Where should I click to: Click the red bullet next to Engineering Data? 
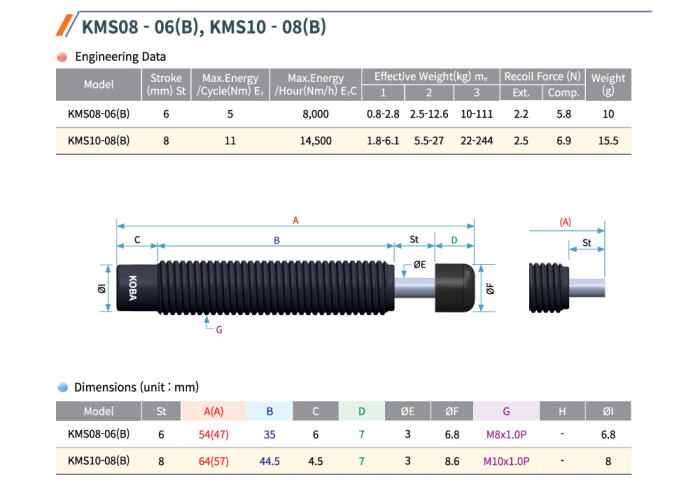(x=62, y=57)
